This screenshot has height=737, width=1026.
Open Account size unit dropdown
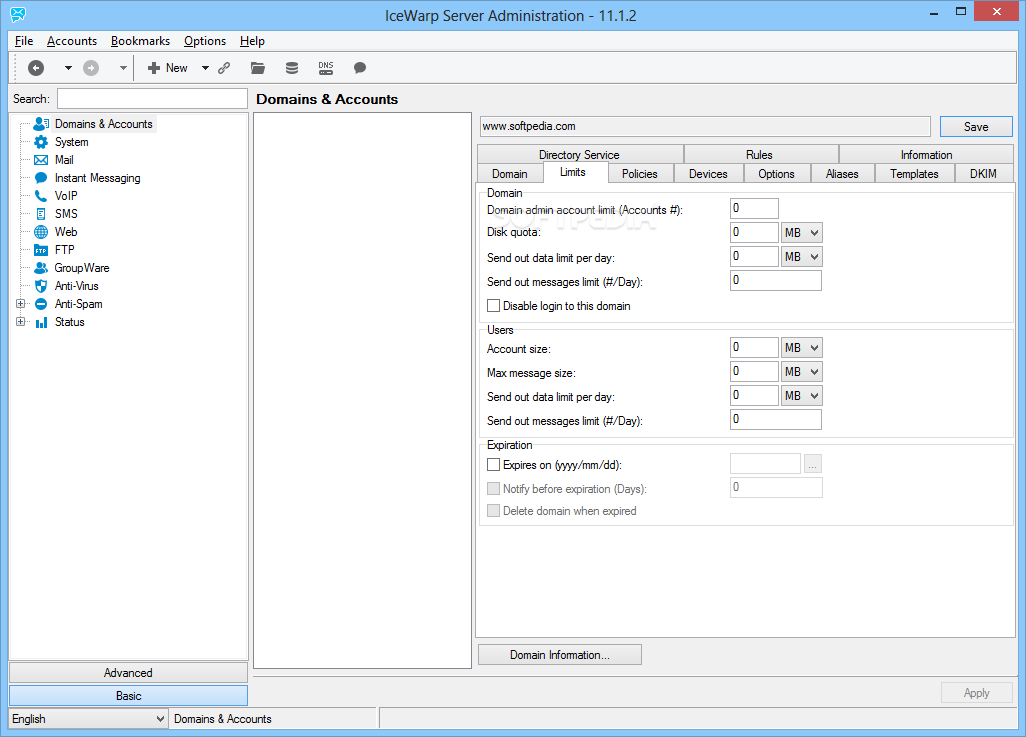coord(802,348)
